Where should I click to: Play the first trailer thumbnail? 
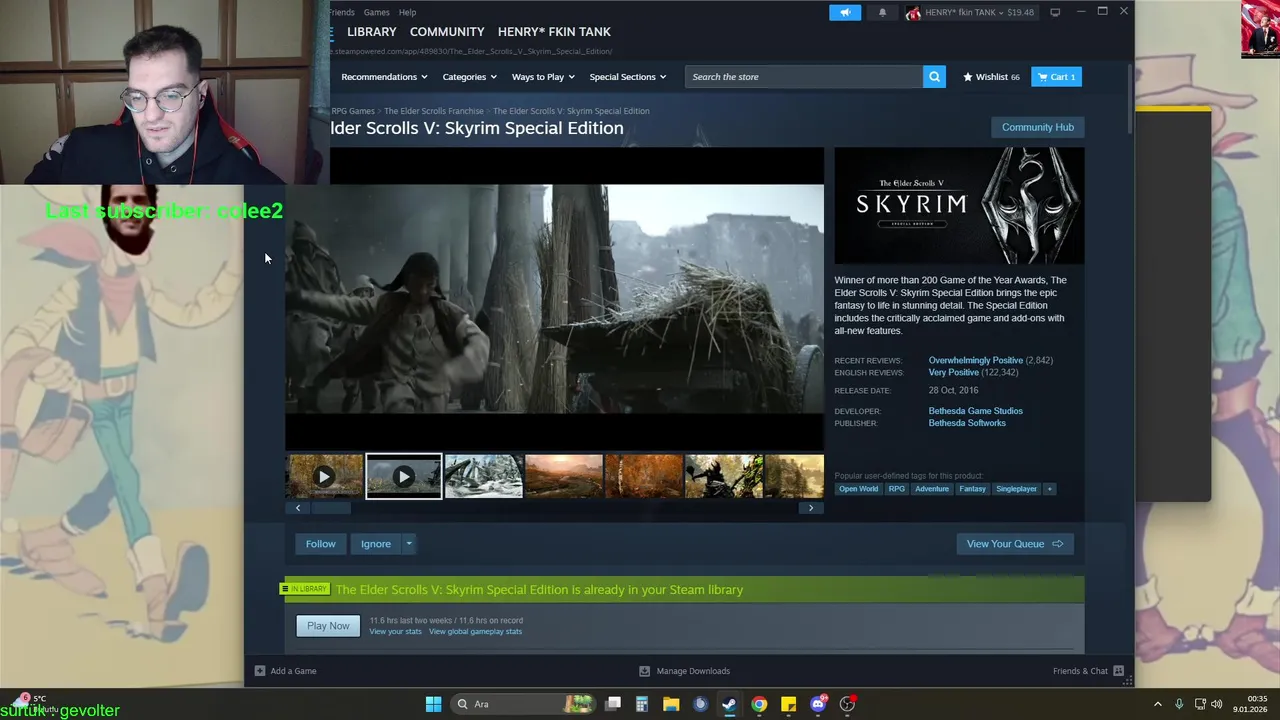pyautogui.click(x=324, y=476)
